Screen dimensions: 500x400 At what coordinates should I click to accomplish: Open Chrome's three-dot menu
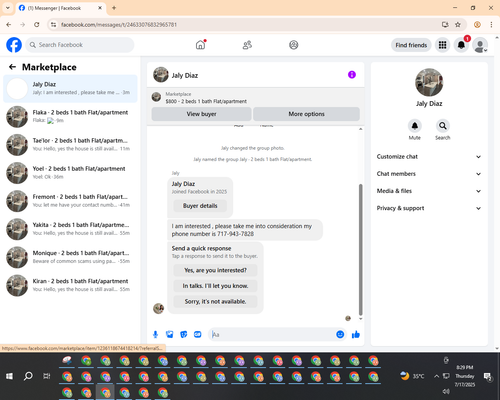[x=491, y=25]
